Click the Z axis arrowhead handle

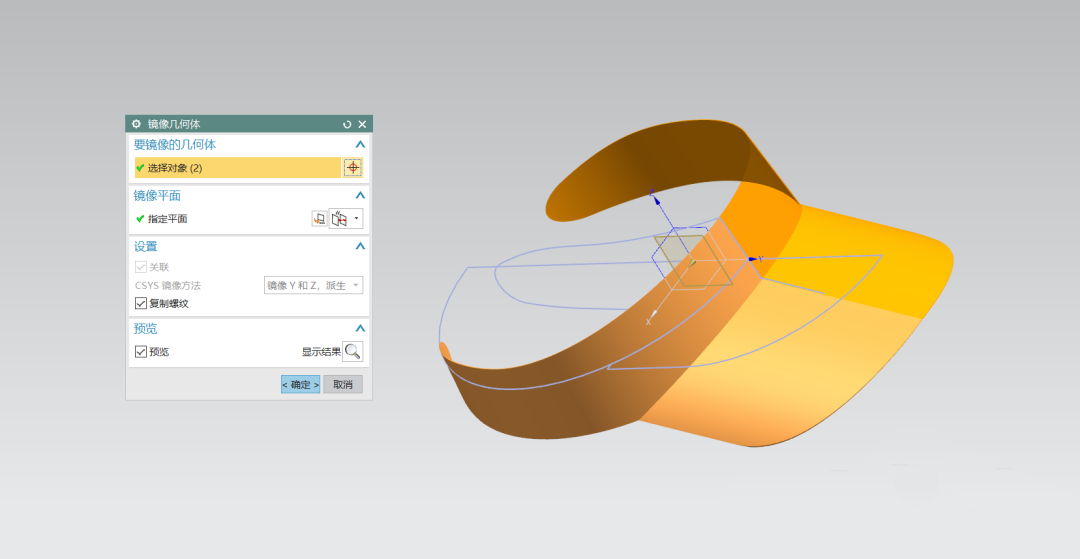click(657, 201)
